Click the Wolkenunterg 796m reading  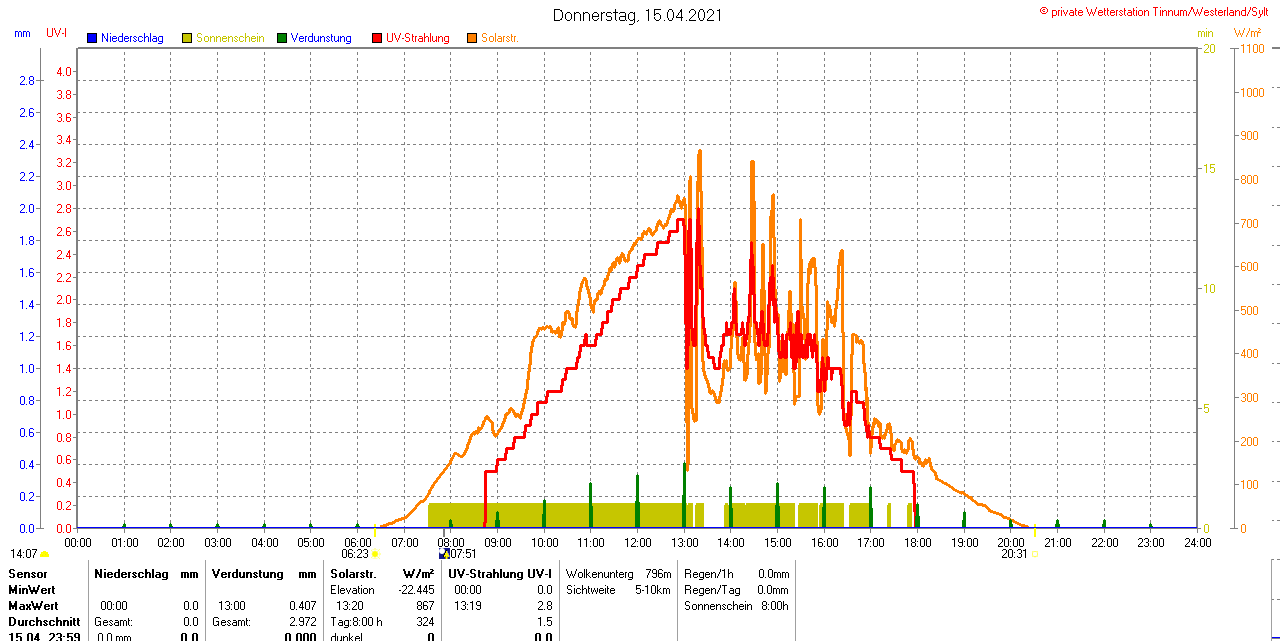point(618,574)
